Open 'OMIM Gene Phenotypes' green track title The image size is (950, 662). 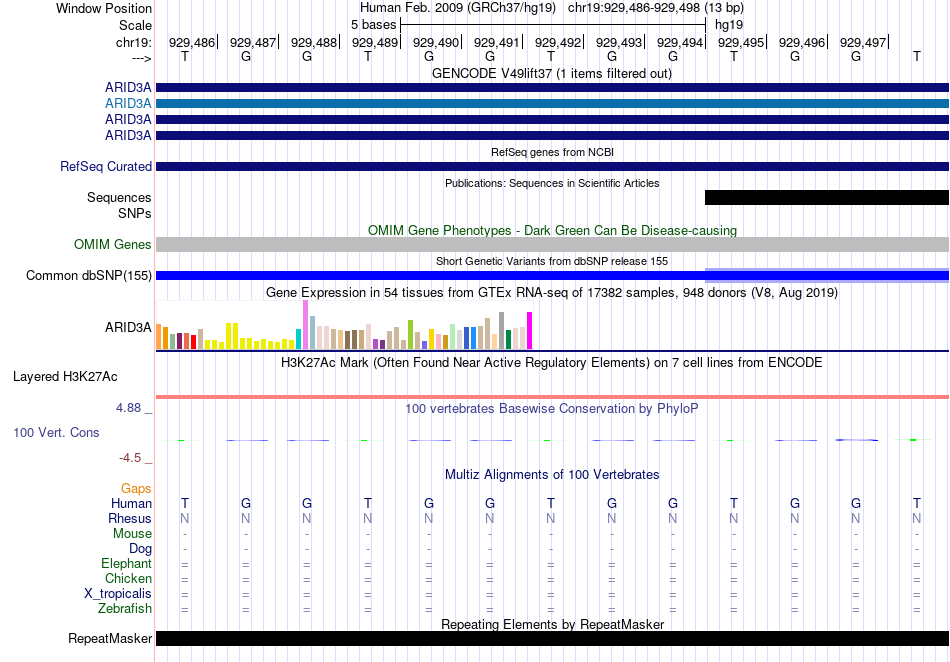click(553, 231)
